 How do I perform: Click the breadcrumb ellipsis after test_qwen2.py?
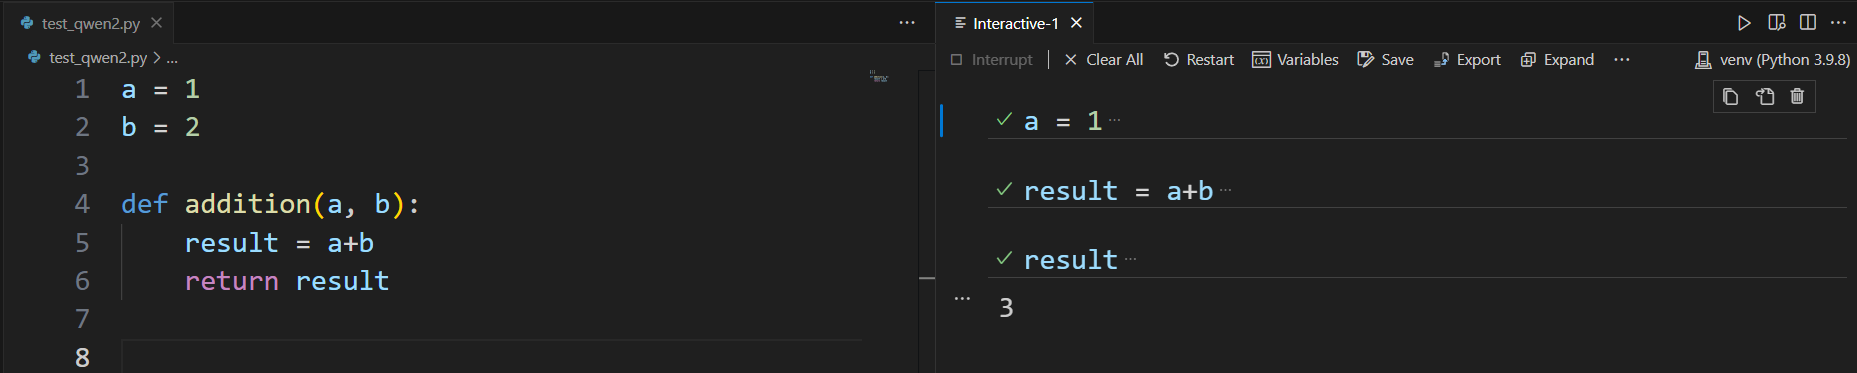click(172, 58)
